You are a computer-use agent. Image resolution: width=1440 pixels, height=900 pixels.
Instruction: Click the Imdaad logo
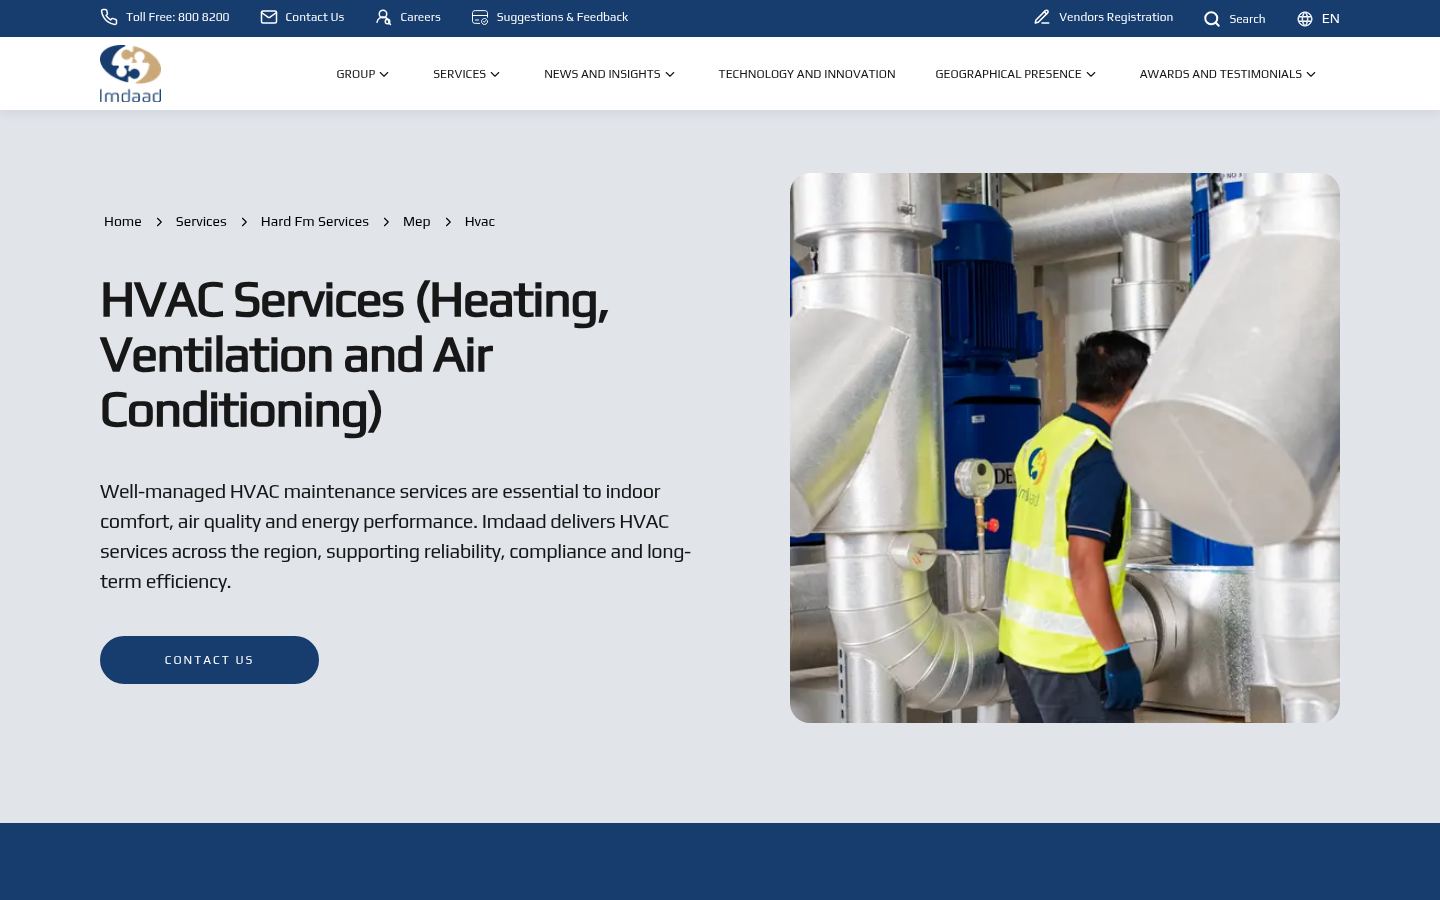[130, 73]
